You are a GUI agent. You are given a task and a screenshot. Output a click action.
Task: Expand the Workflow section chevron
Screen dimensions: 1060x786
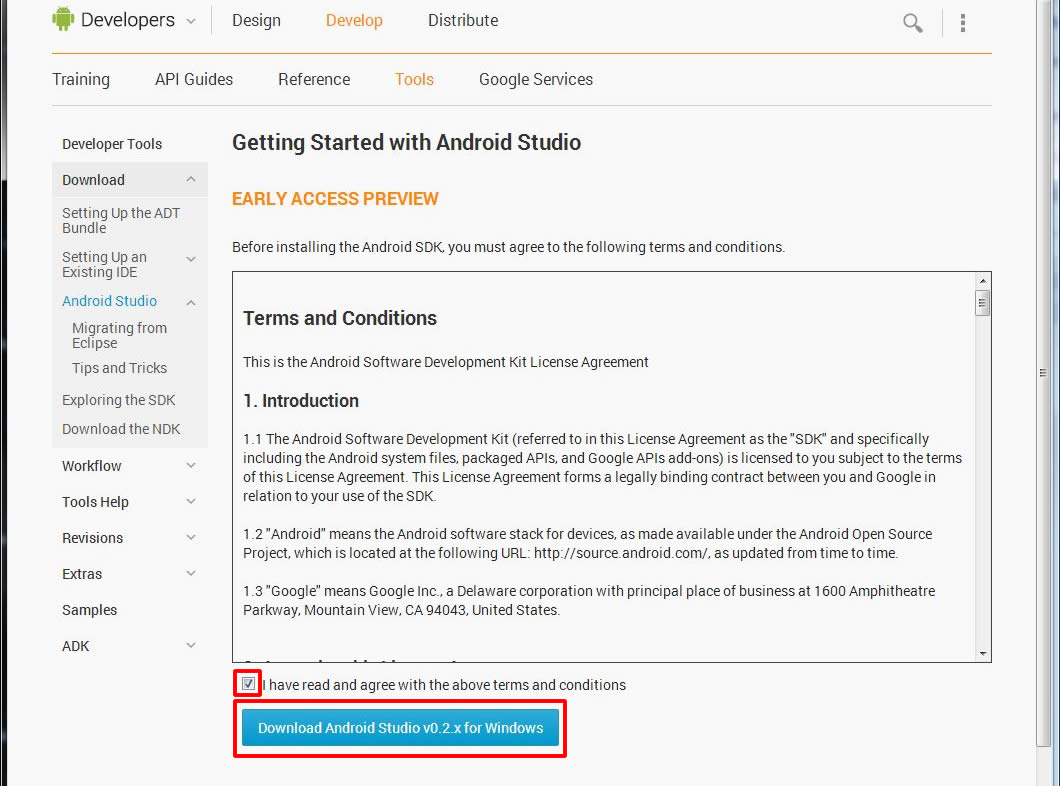[191, 465]
